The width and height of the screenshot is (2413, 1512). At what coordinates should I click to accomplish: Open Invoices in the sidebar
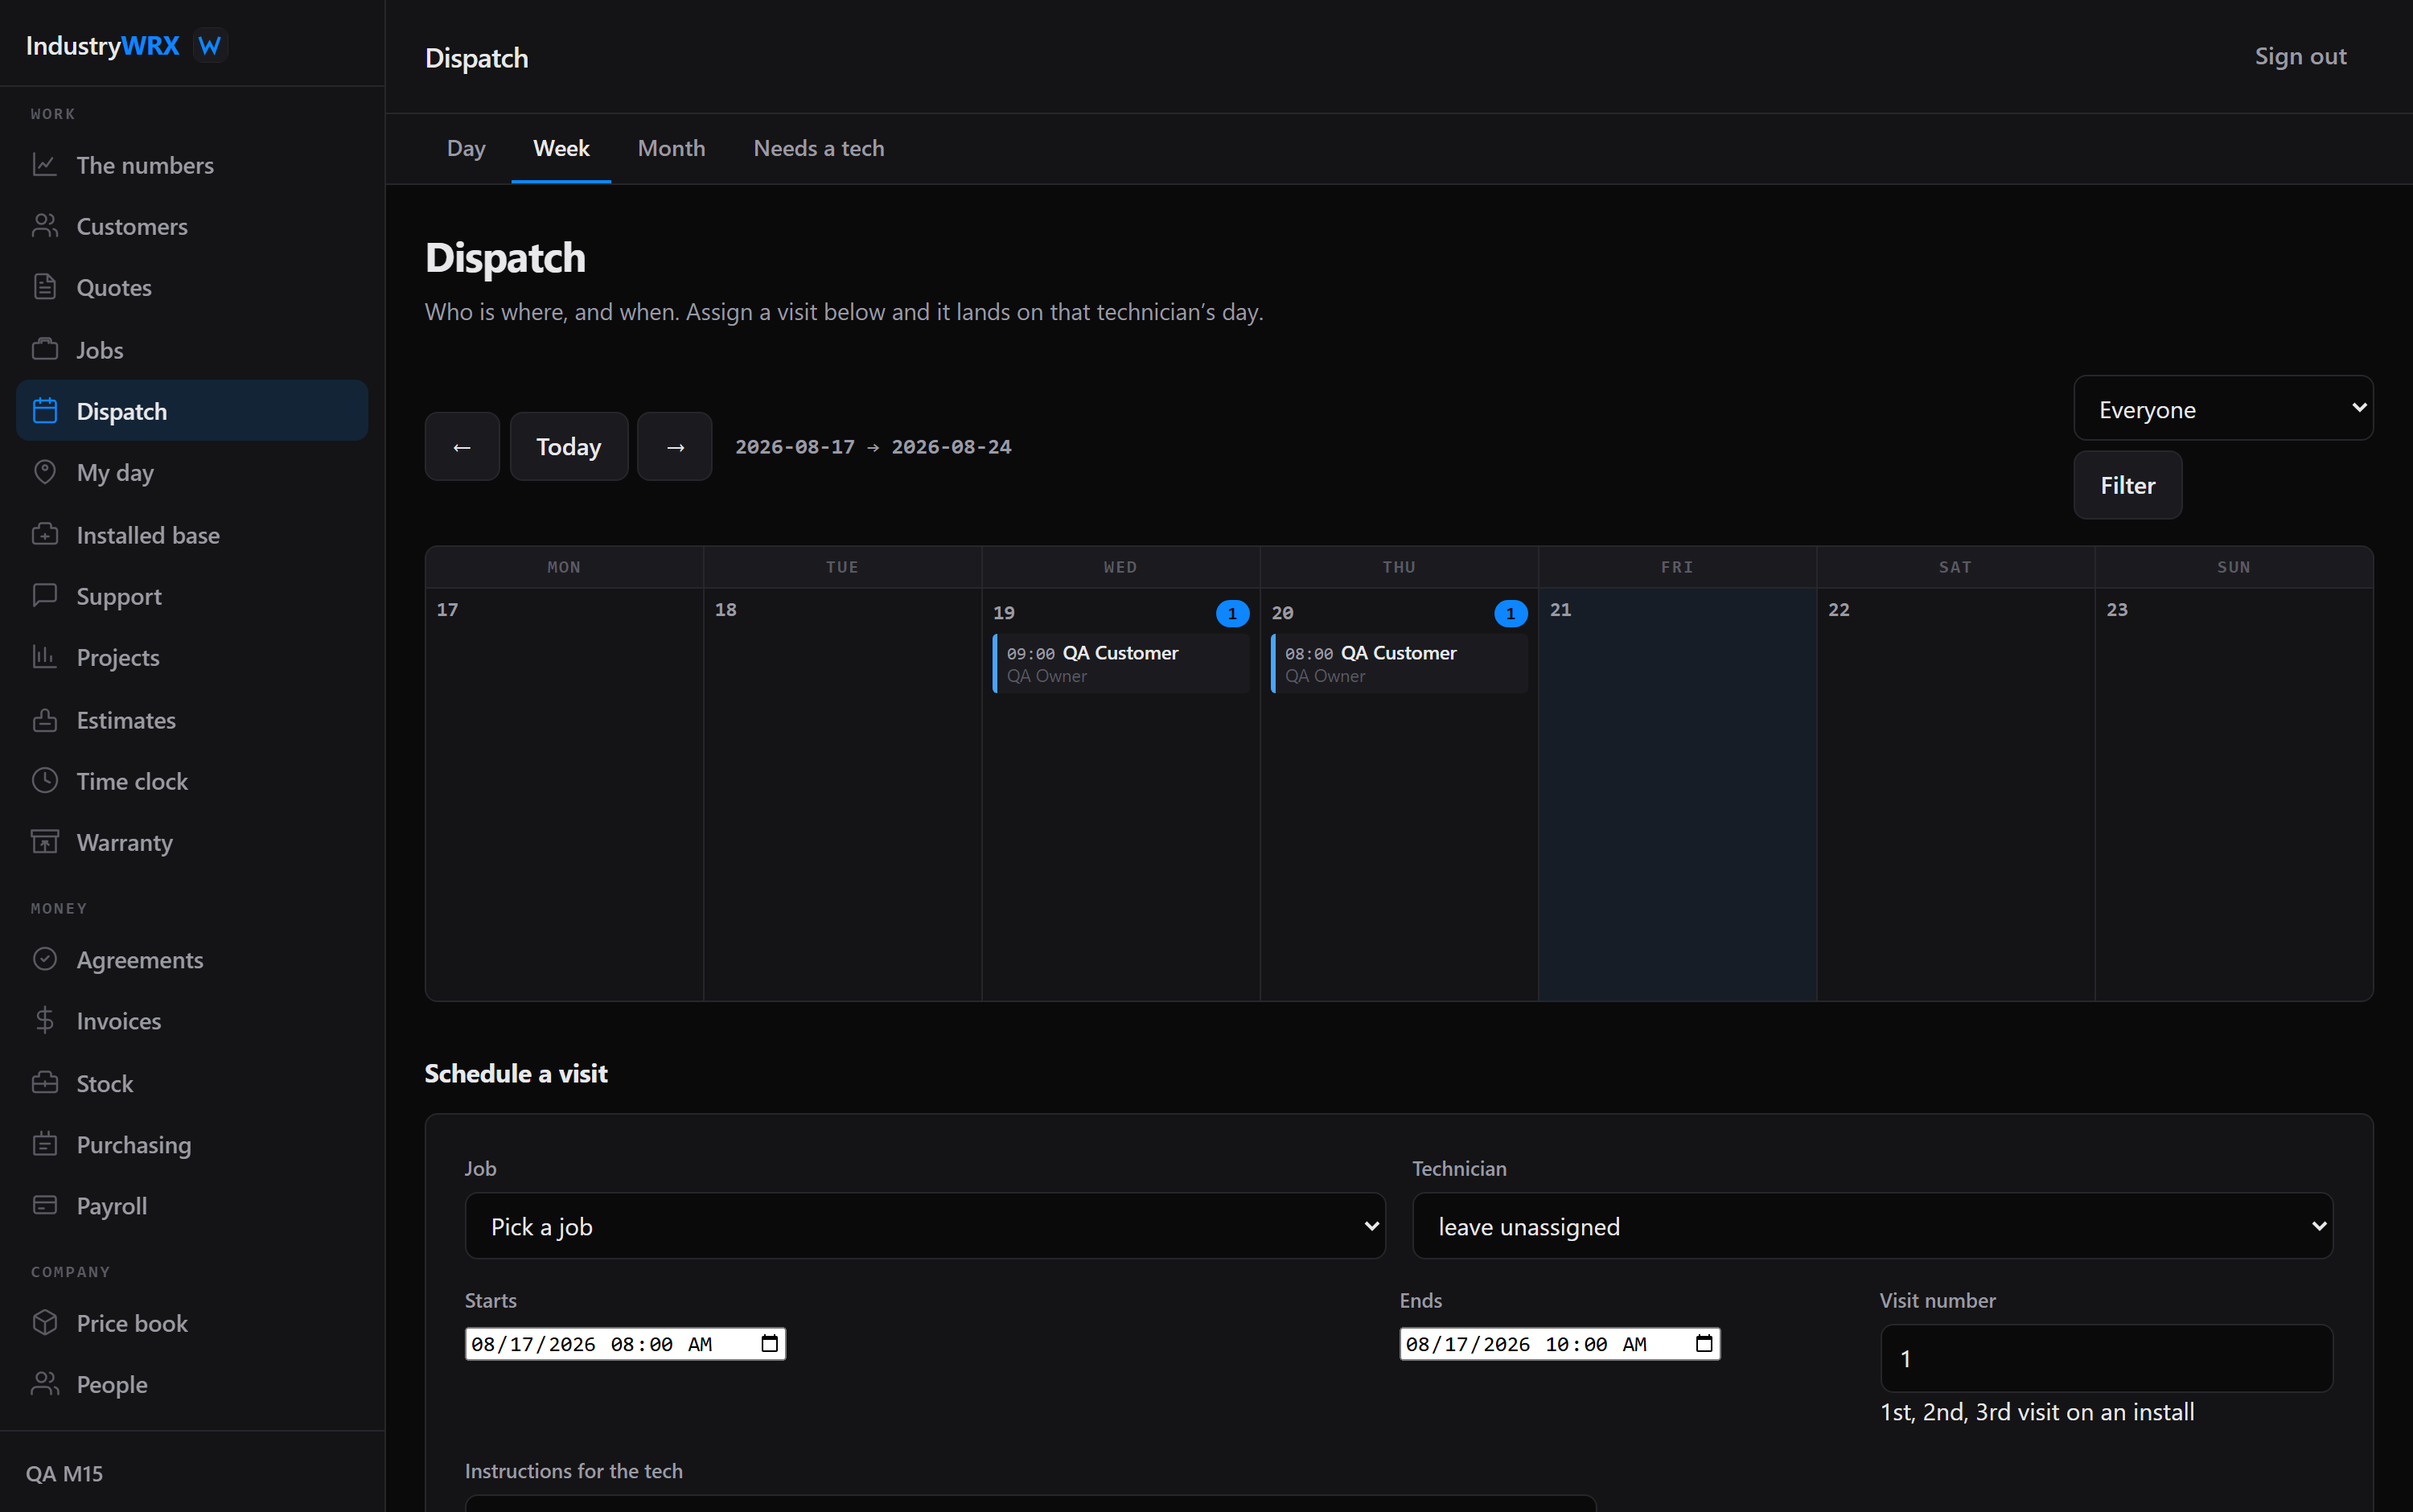pyautogui.click(x=192, y=1021)
